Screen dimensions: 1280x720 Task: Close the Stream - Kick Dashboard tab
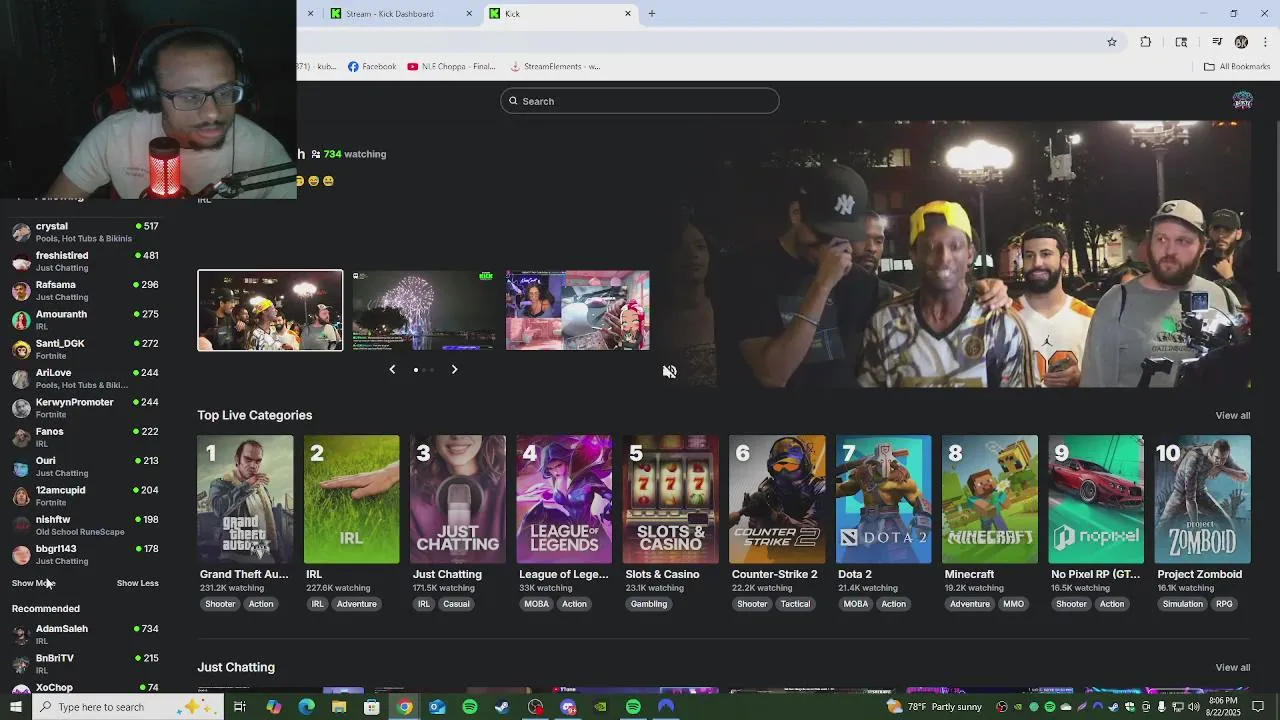[x=469, y=14]
